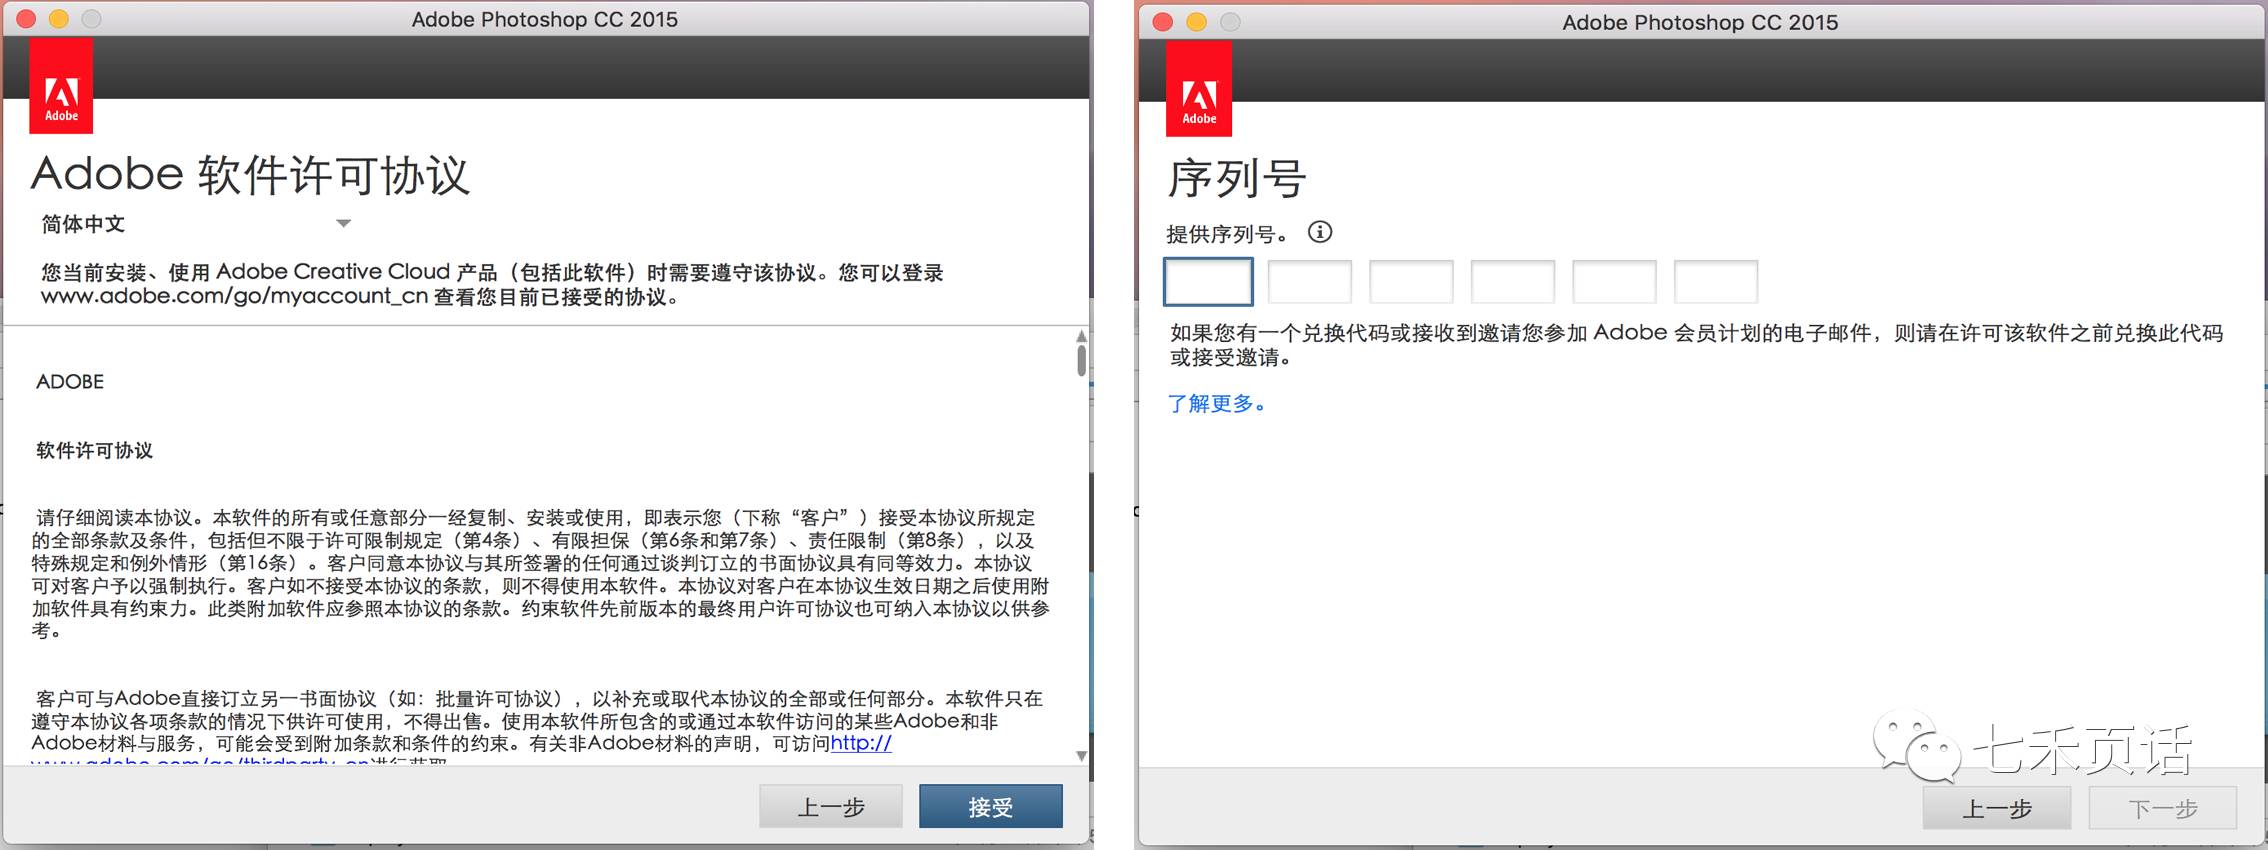Click the ADOBE text in the agreement body

coord(70,381)
